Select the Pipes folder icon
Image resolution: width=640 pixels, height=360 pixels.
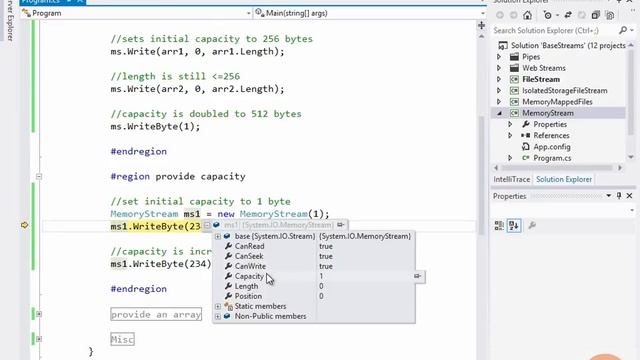click(x=514, y=57)
